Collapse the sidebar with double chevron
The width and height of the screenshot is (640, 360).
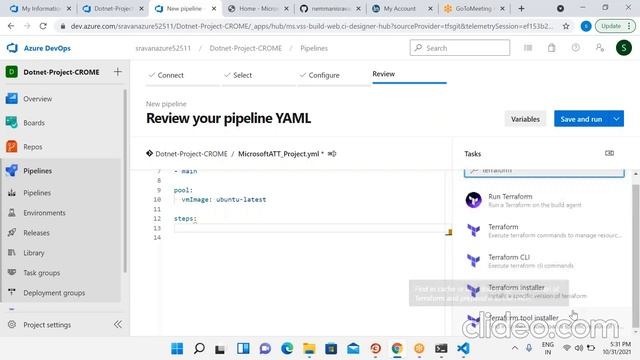[118, 324]
